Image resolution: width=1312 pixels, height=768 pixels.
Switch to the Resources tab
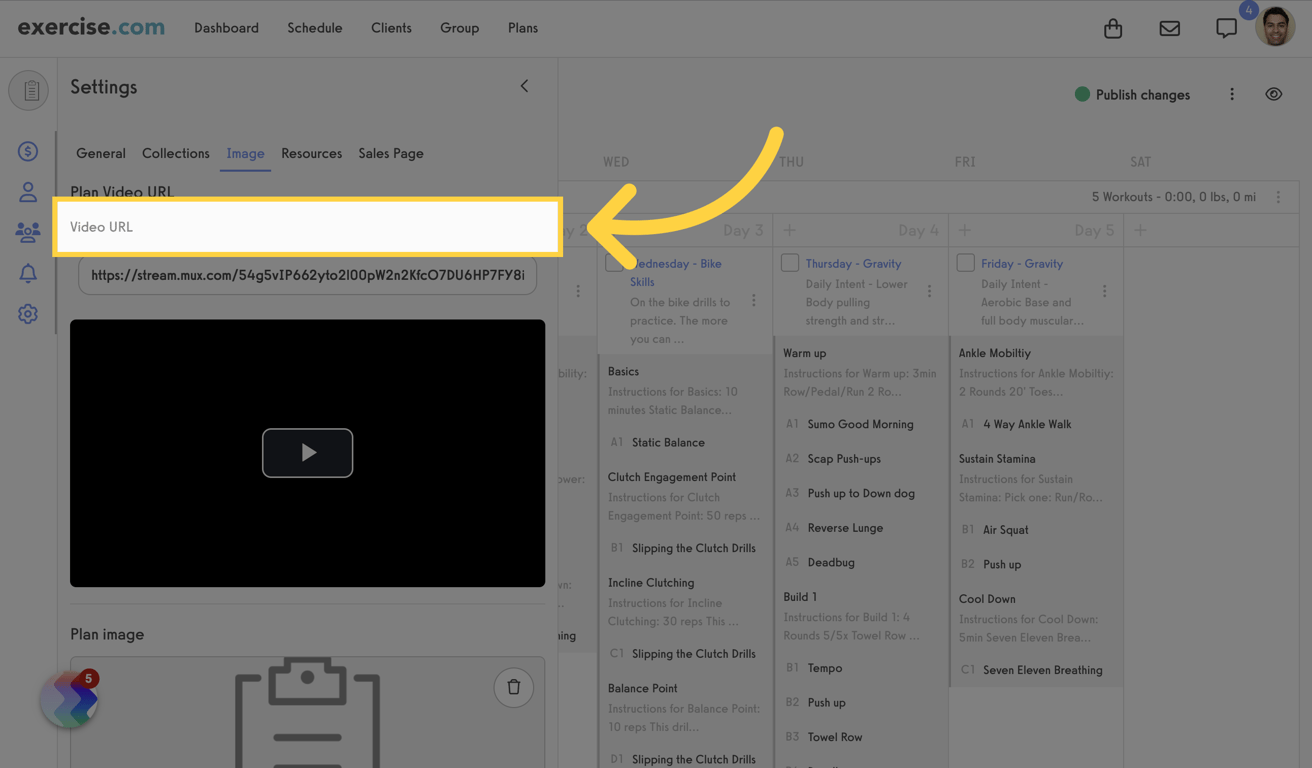(x=311, y=153)
